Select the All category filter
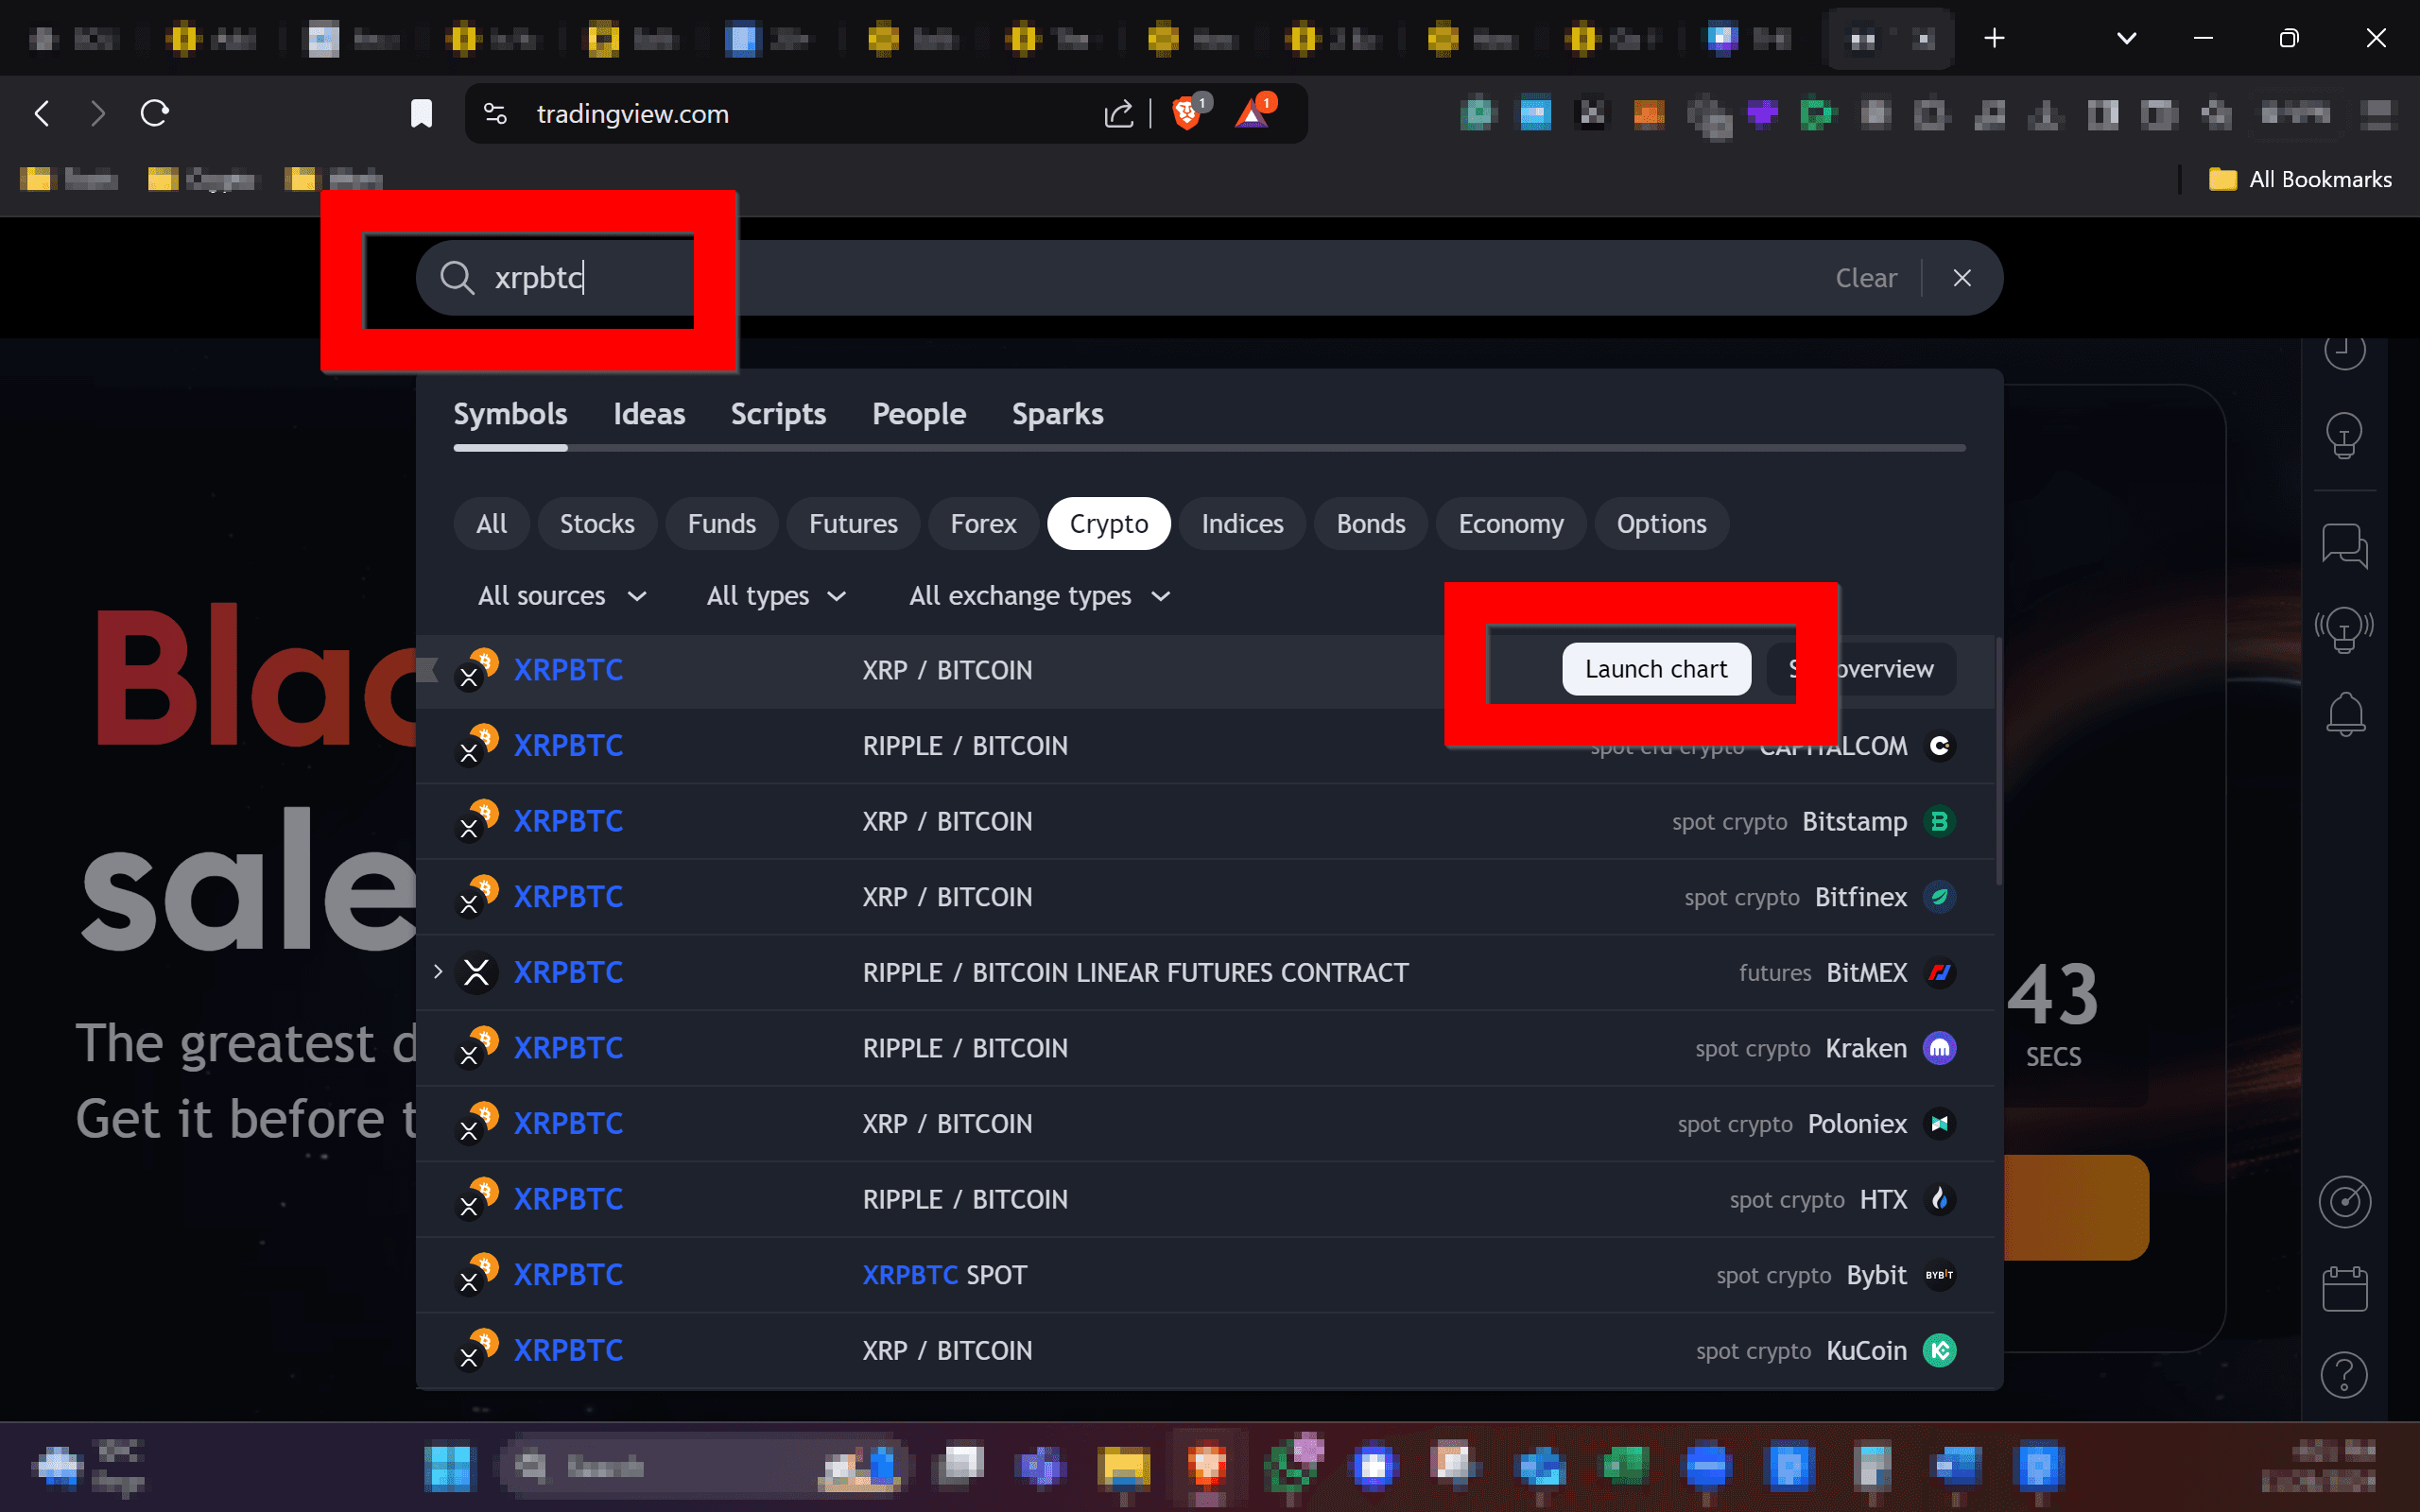Screen dimensions: 2420x1512 tap(491, 524)
